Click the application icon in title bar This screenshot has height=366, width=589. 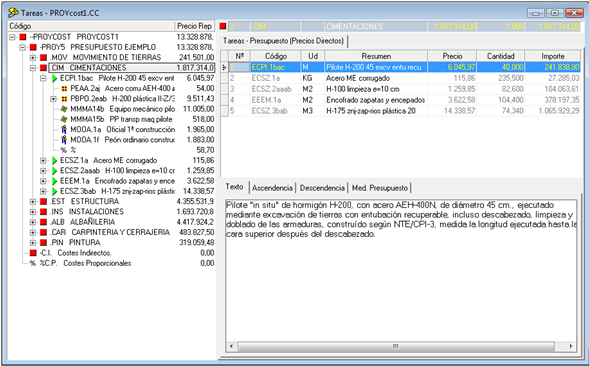tap(13, 13)
